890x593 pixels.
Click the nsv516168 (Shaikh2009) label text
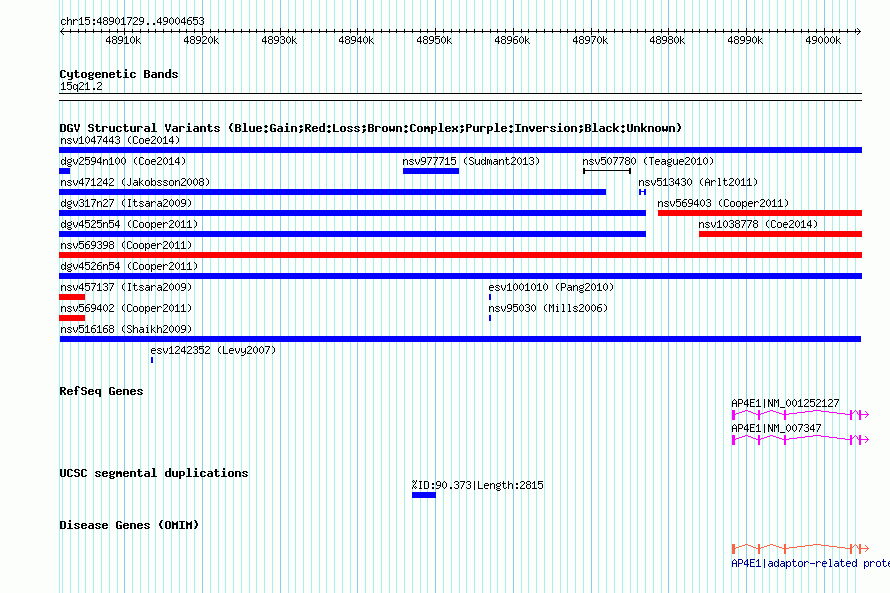[126, 329]
